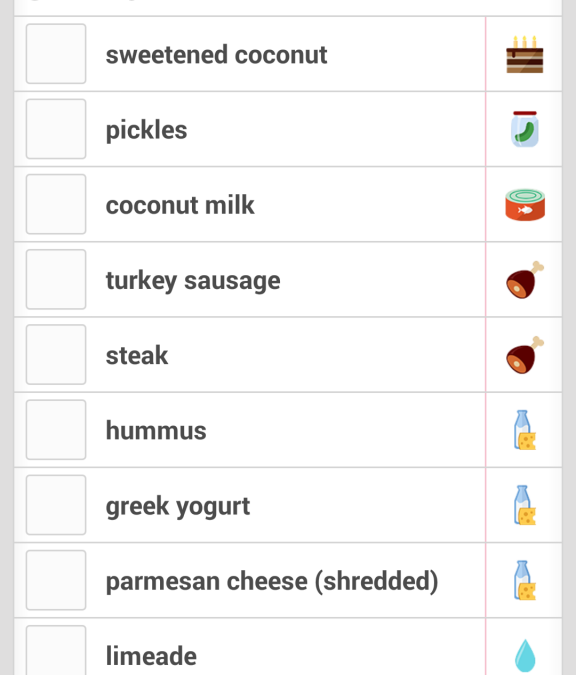Tap the dairy icon beside hummus
Screen dimensions: 576x675
525,430
